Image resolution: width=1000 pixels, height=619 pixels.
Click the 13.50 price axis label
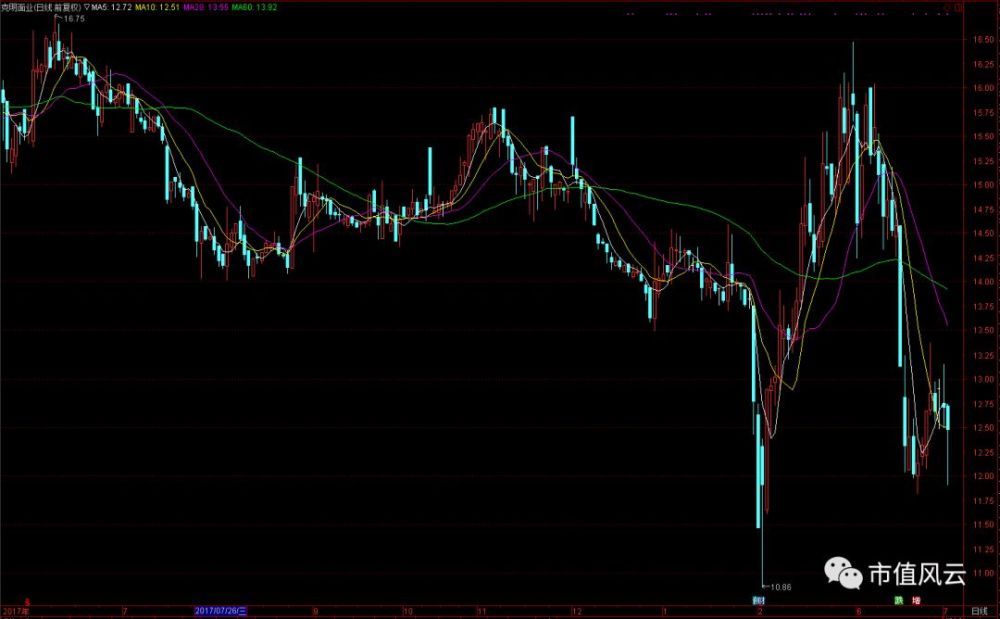pos(983,330)
